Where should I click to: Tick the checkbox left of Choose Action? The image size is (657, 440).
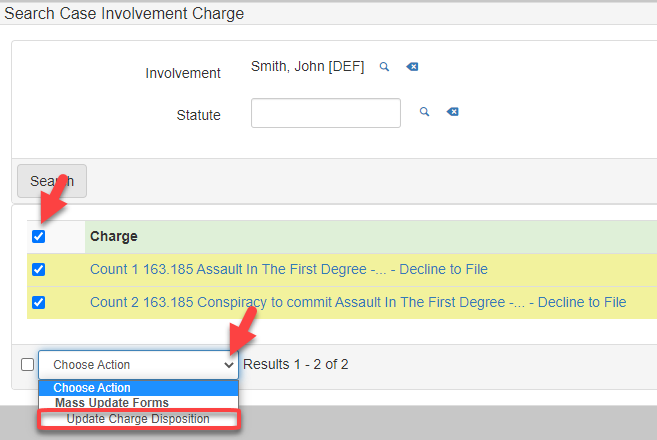[27, 365]
